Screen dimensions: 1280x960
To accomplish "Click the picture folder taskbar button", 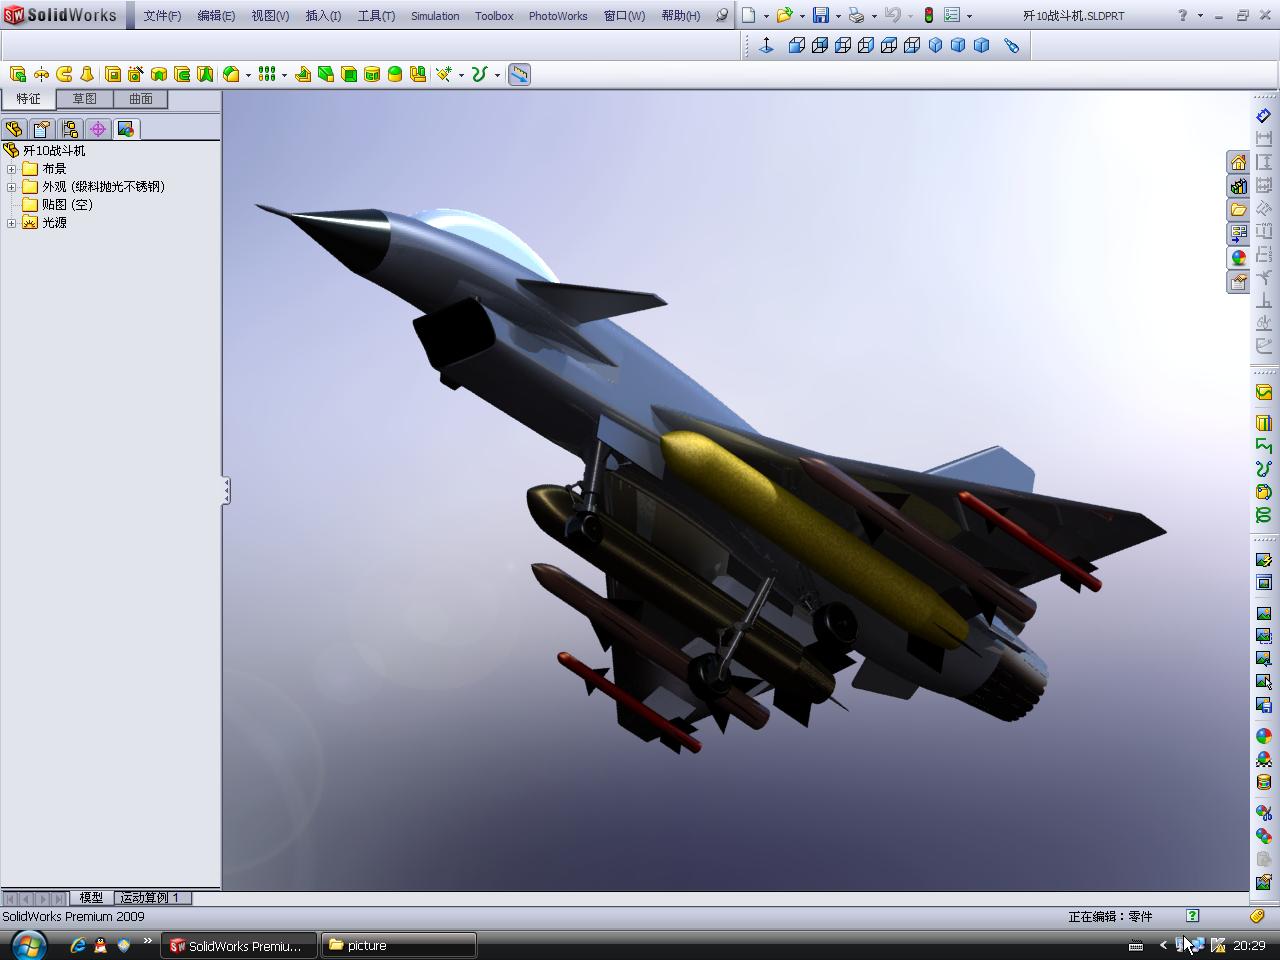I will point(399,945).
